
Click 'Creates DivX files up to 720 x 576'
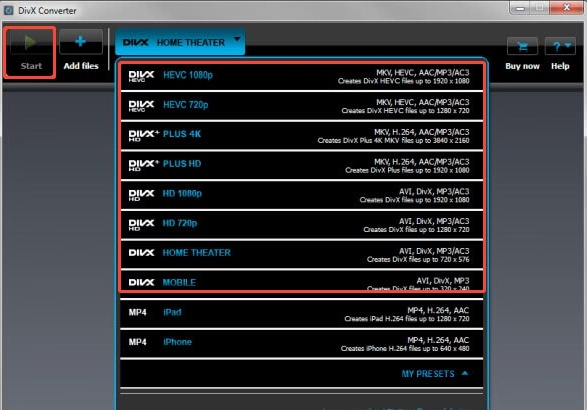tap(418, 259)
